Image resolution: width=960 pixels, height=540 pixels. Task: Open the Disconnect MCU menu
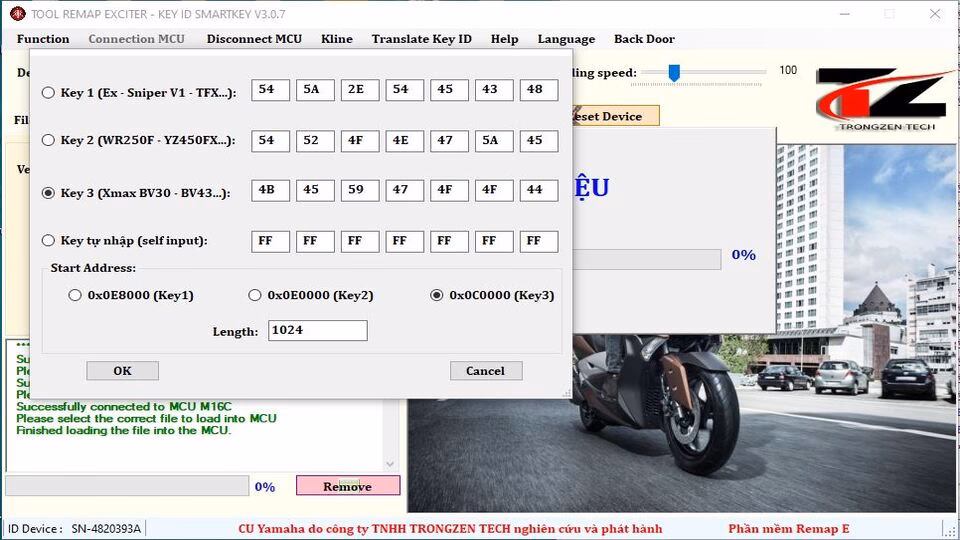[254, 39]
